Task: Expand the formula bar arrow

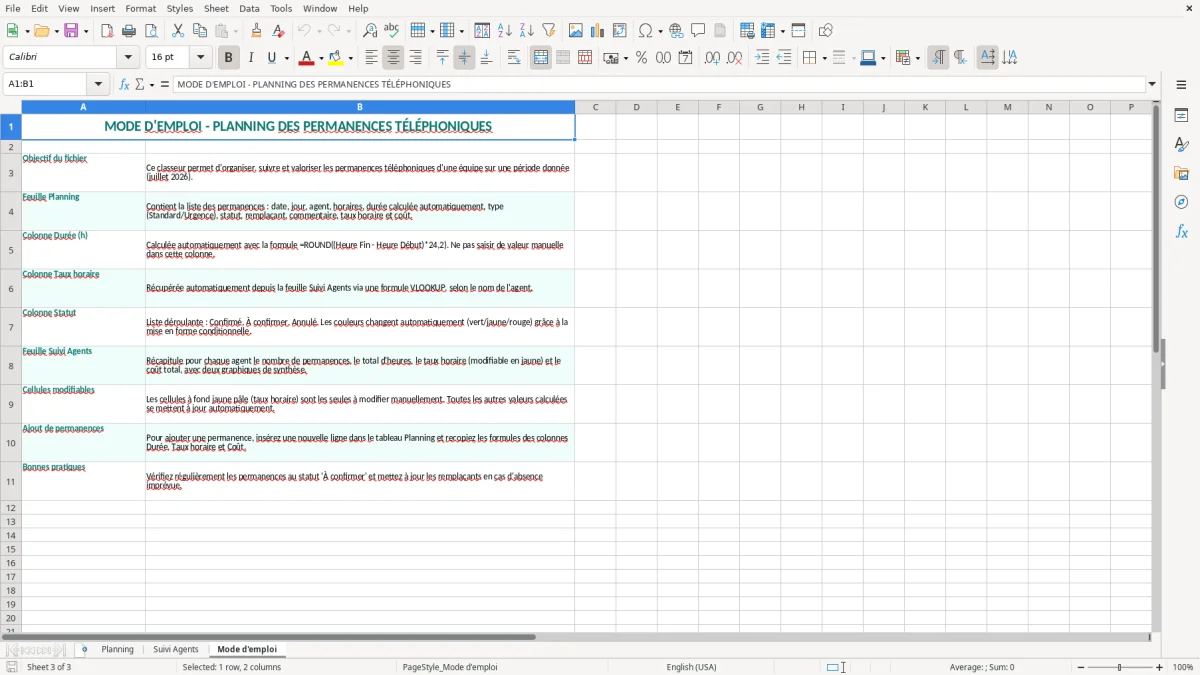Action: coord(1152,84)
